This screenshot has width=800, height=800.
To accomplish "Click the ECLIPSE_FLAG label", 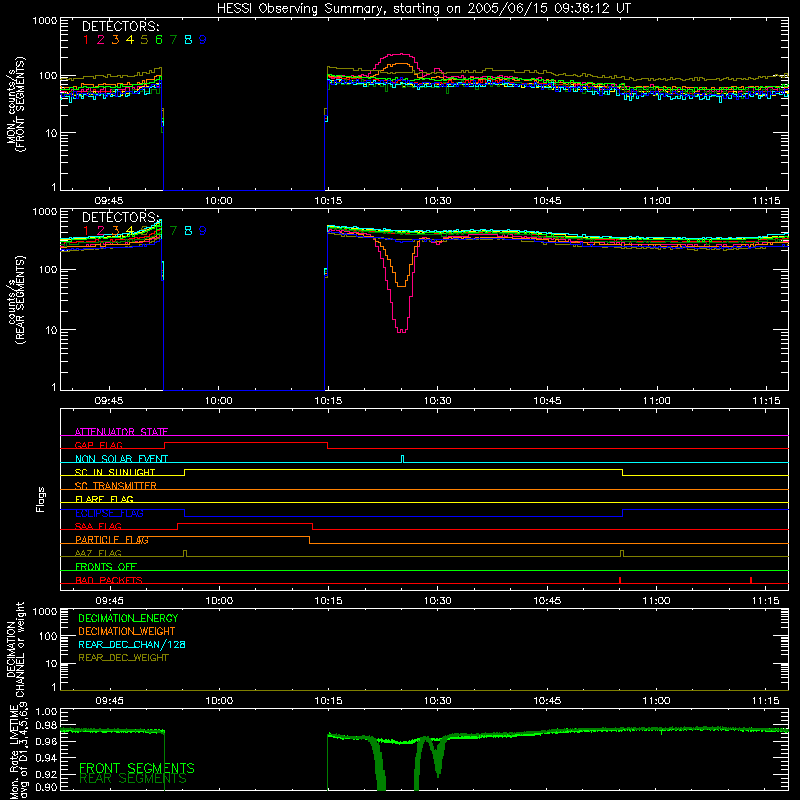I will point(109,513).
